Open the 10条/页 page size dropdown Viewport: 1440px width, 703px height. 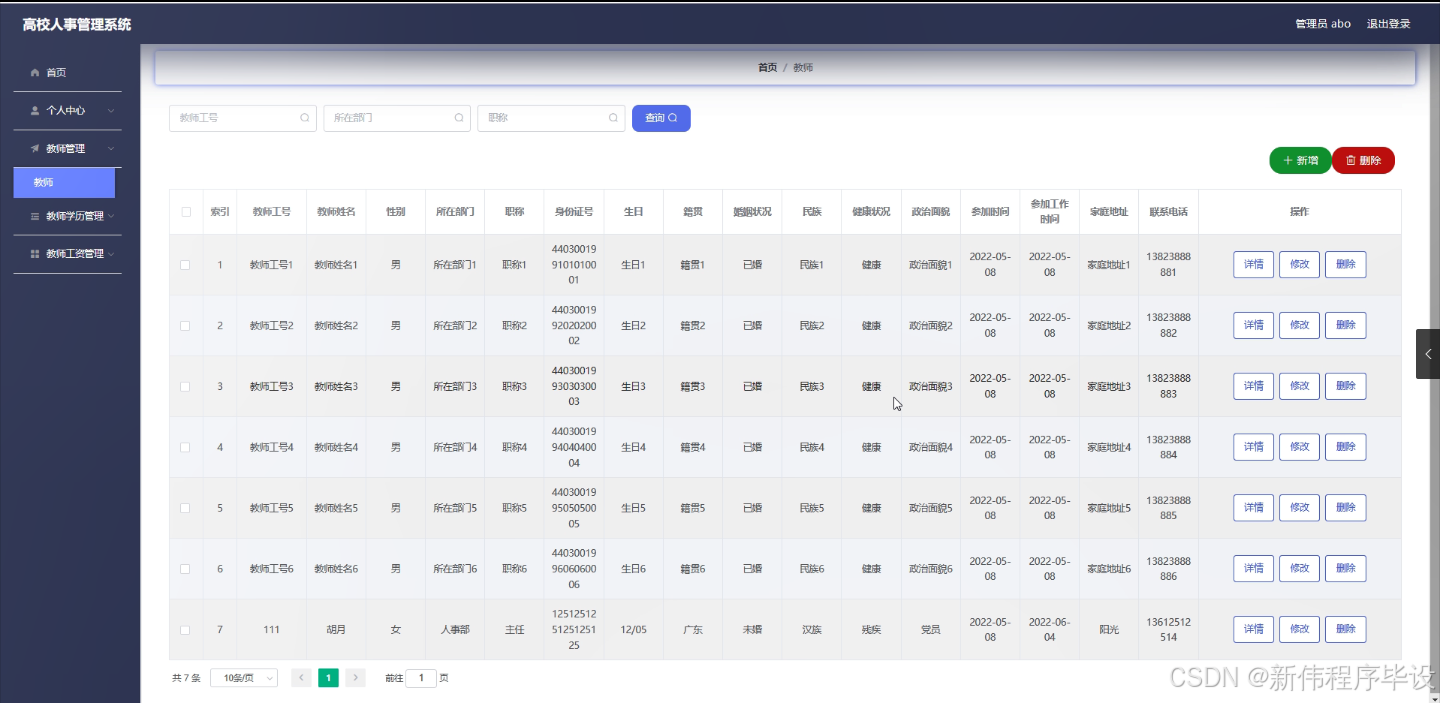click(x=244, y=678)
